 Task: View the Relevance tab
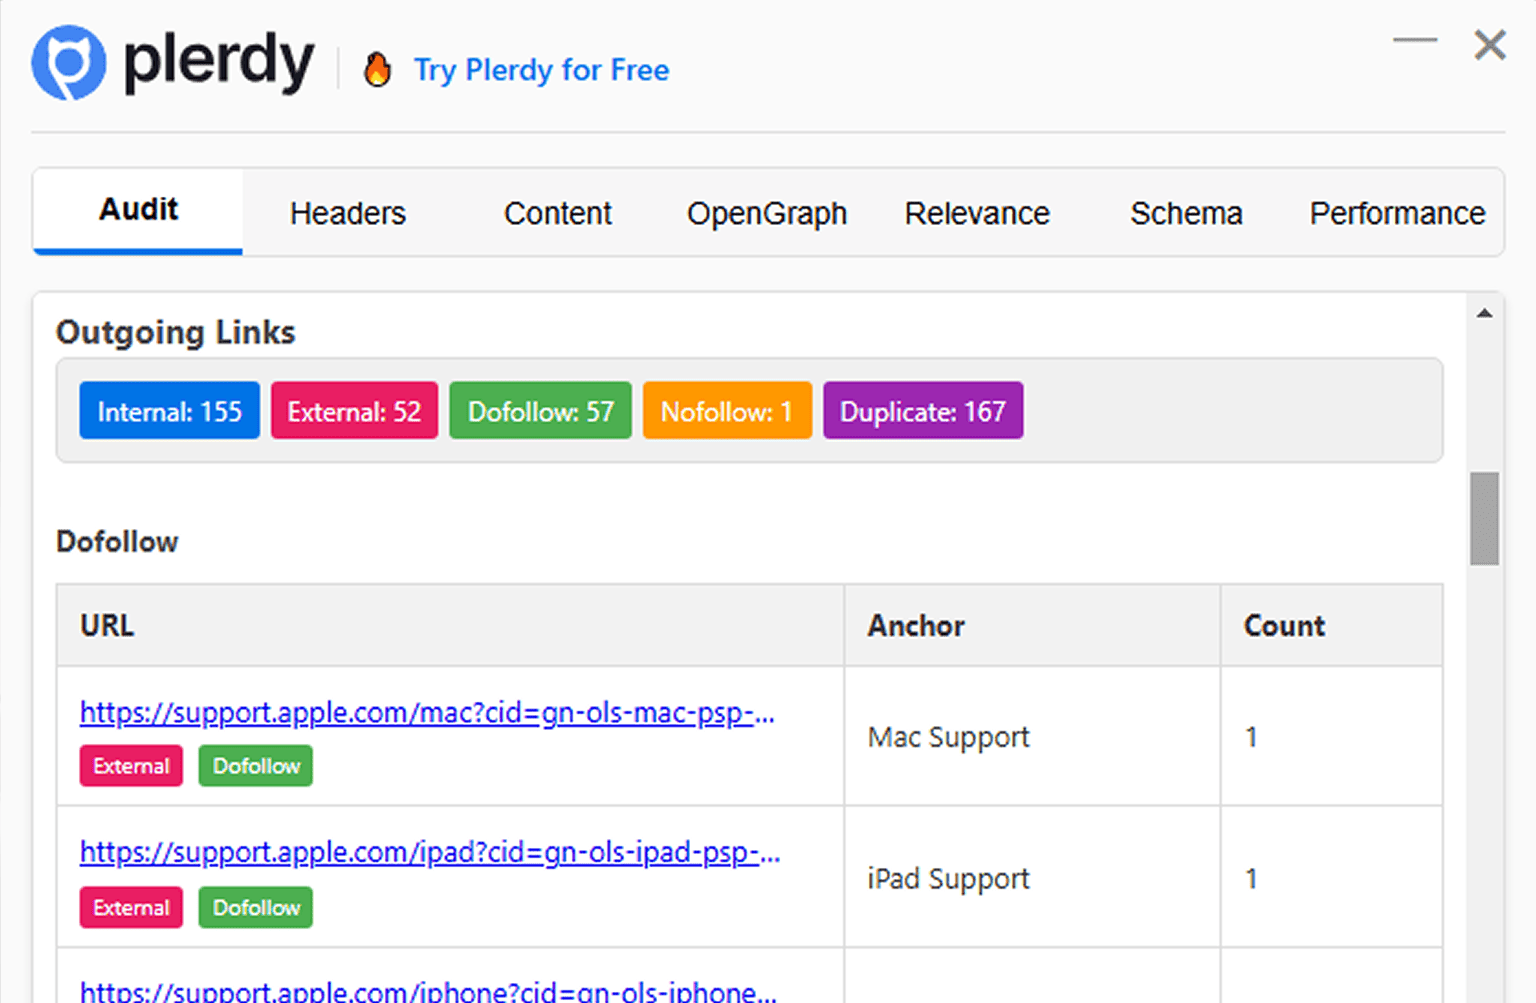[x=977, y=213]
